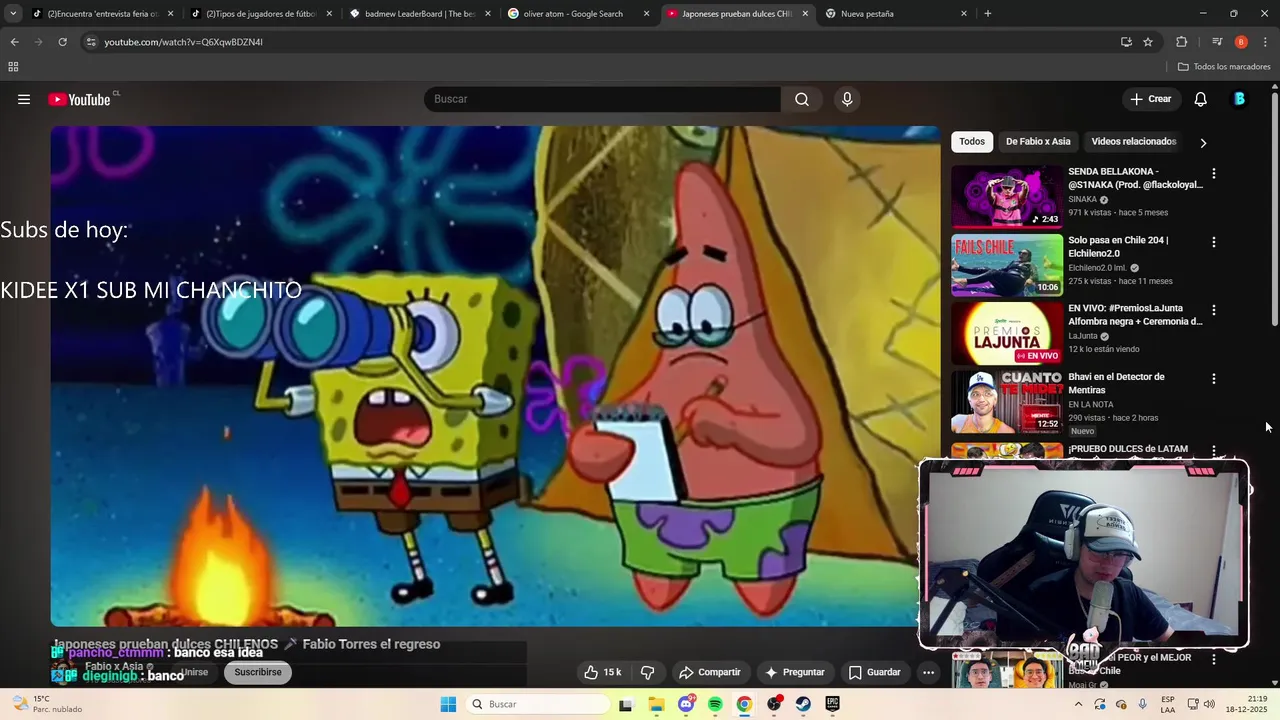Viewport: 1280px width, 720px height.
Task: Open options menu for PremiosLaJunta live video
Action: [1214, 310]
